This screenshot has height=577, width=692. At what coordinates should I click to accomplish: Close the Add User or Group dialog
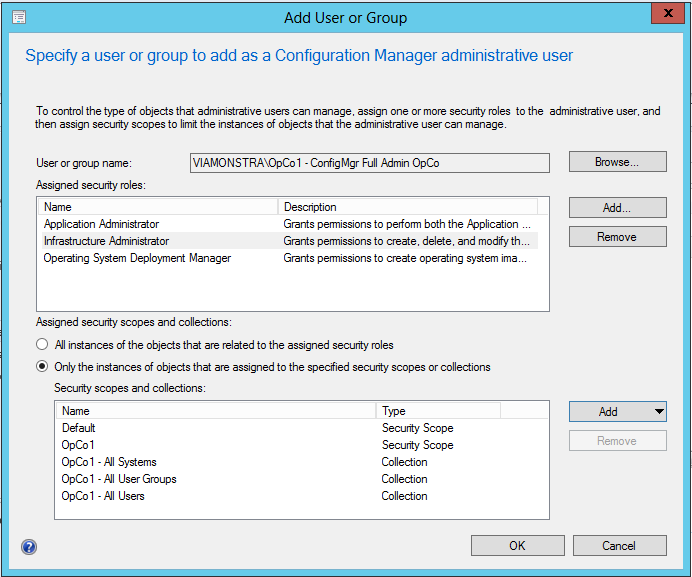[x=668, y=13]
